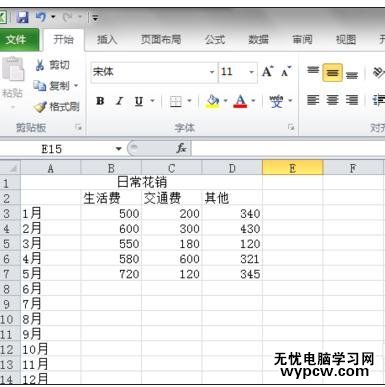This screenshot has width=385, height=387.
Task: Apply yellow fill color with bucket icon
Action: point(213,101)
